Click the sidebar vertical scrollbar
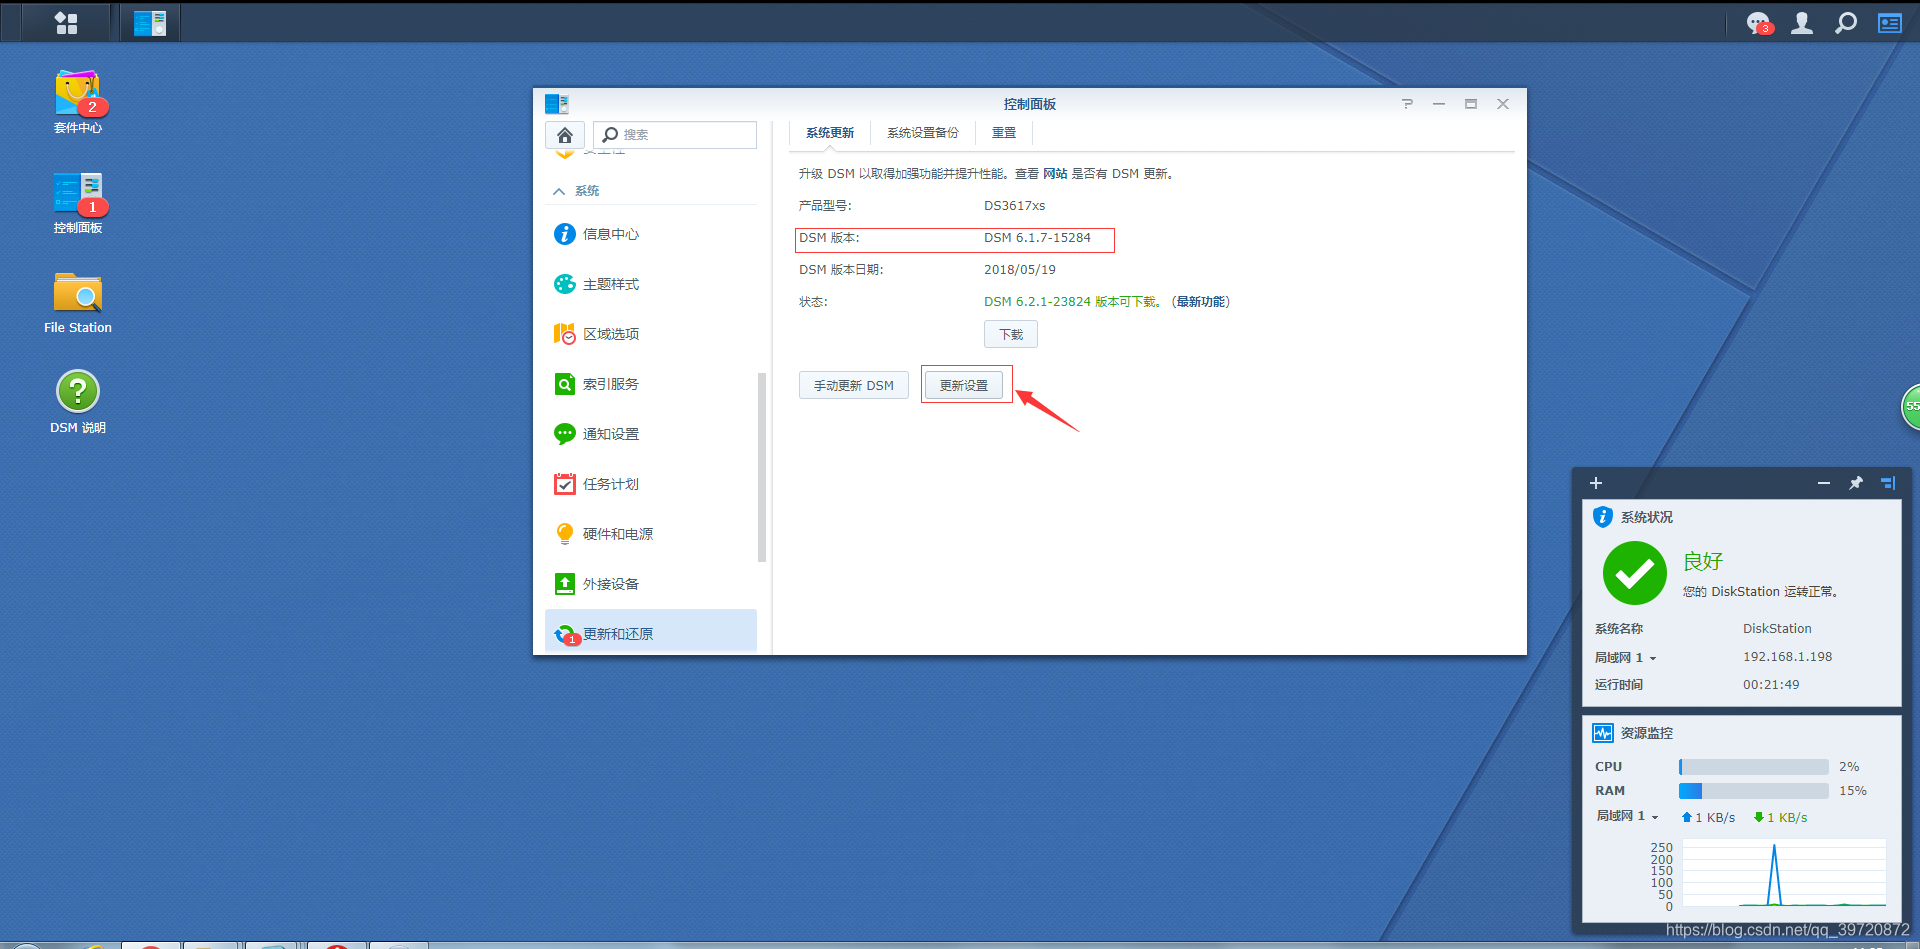The image size is (1920, 949). 762,467
